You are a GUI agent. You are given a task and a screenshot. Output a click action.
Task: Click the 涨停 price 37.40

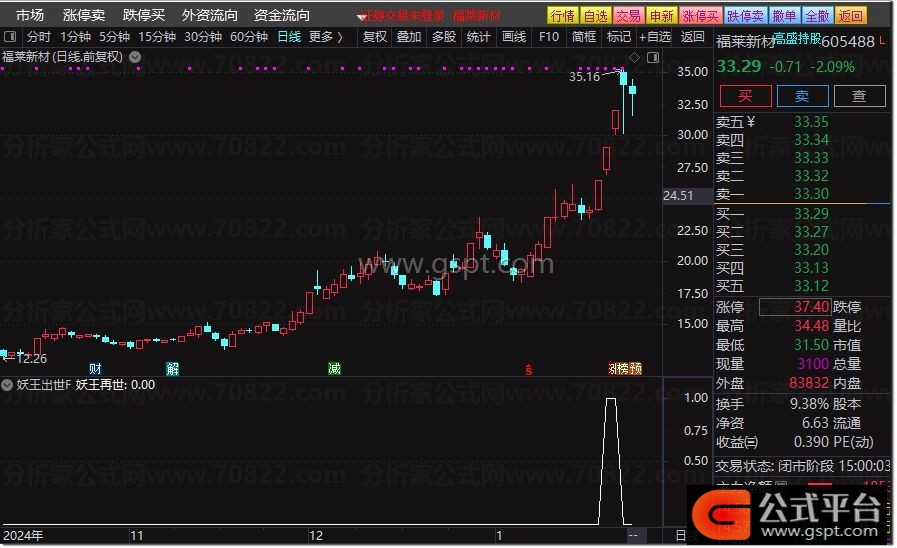(811, 307)
